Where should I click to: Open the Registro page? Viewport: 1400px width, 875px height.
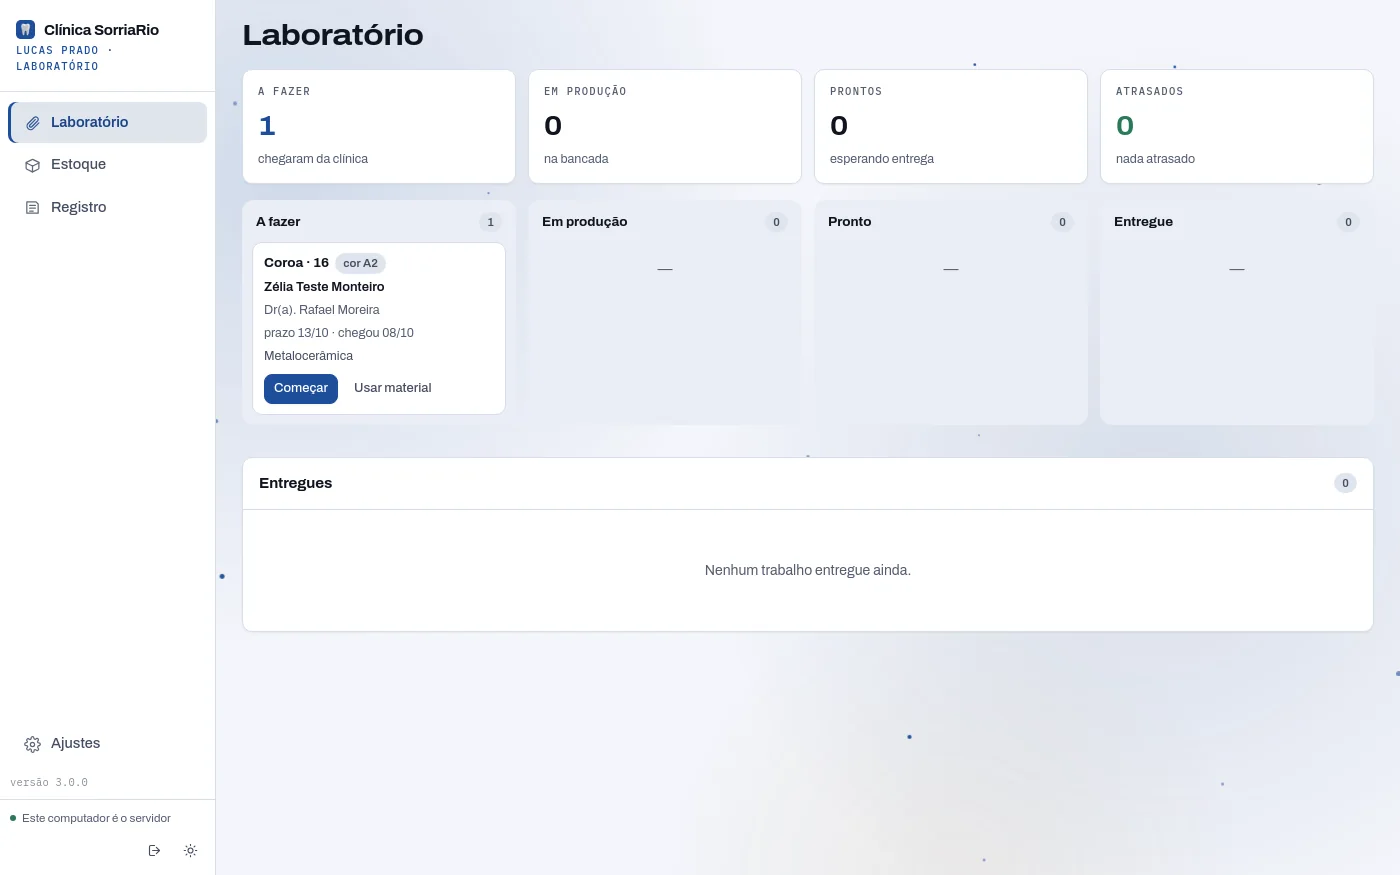click(x=108, y=207)
